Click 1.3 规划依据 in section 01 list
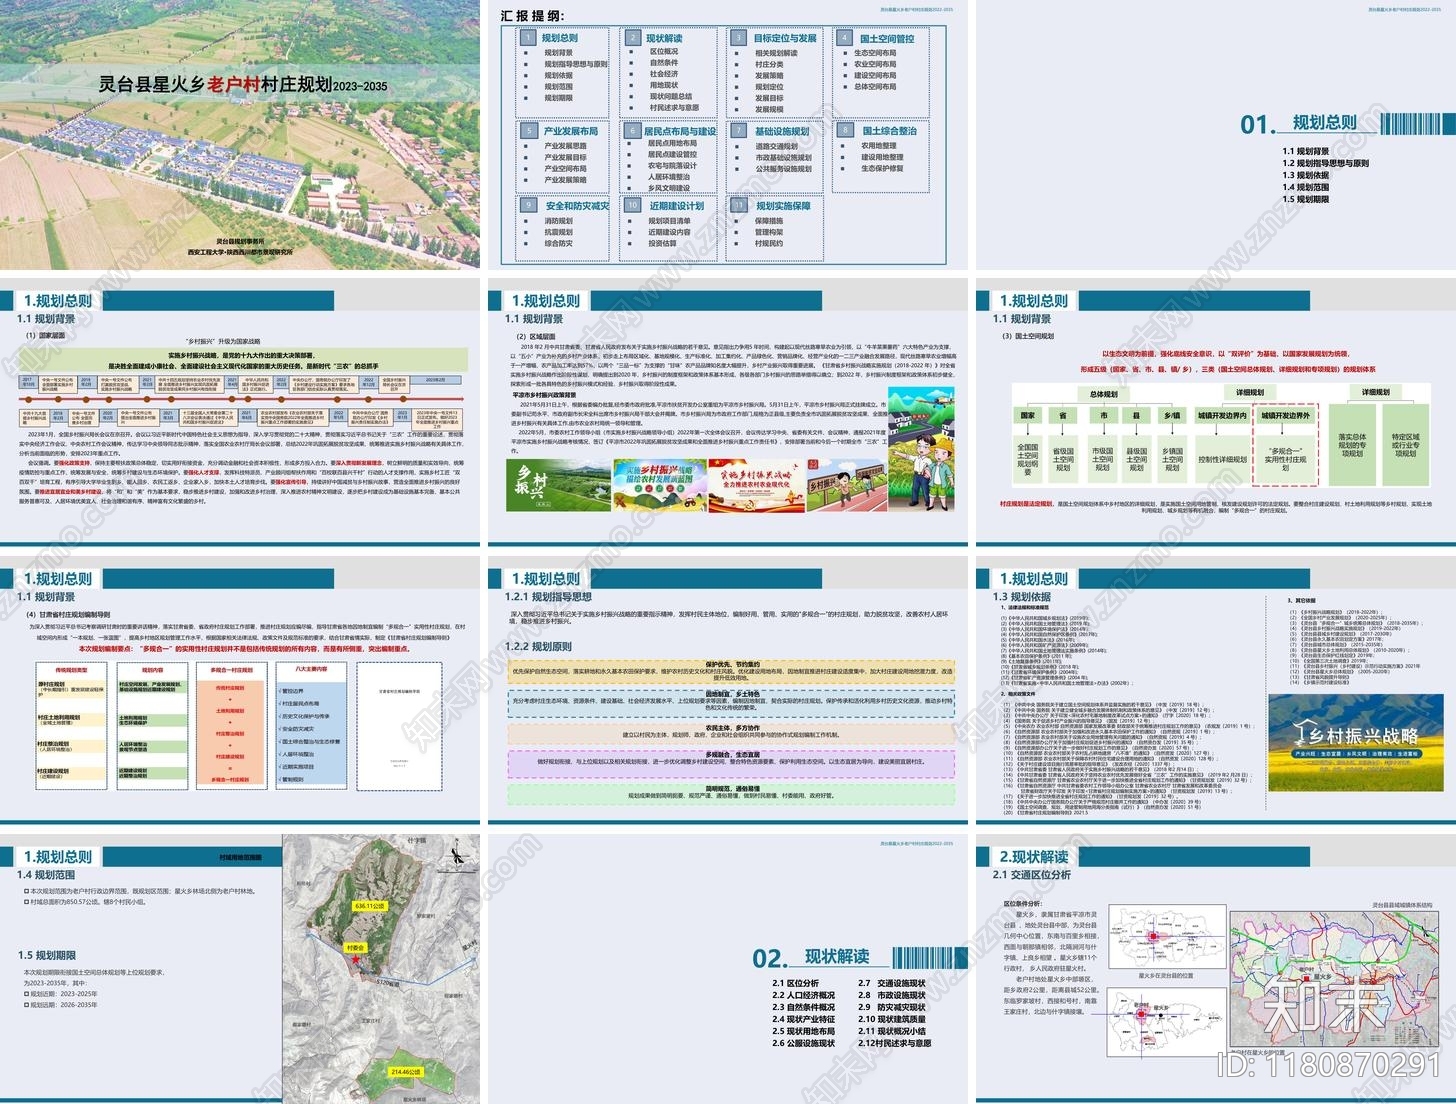 (1306, 175)
